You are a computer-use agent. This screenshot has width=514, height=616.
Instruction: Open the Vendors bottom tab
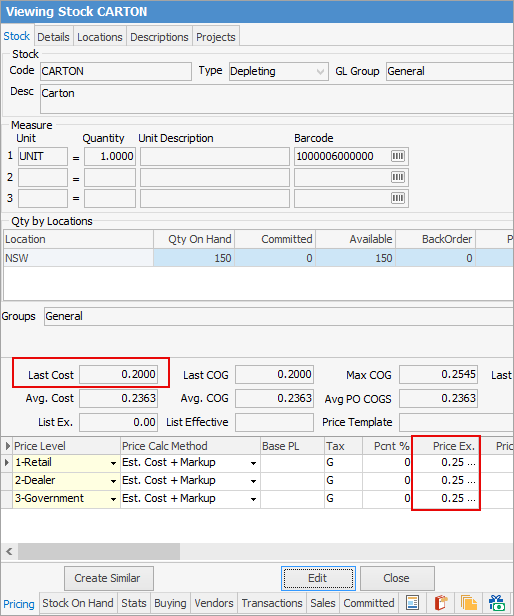pos(214,603)
